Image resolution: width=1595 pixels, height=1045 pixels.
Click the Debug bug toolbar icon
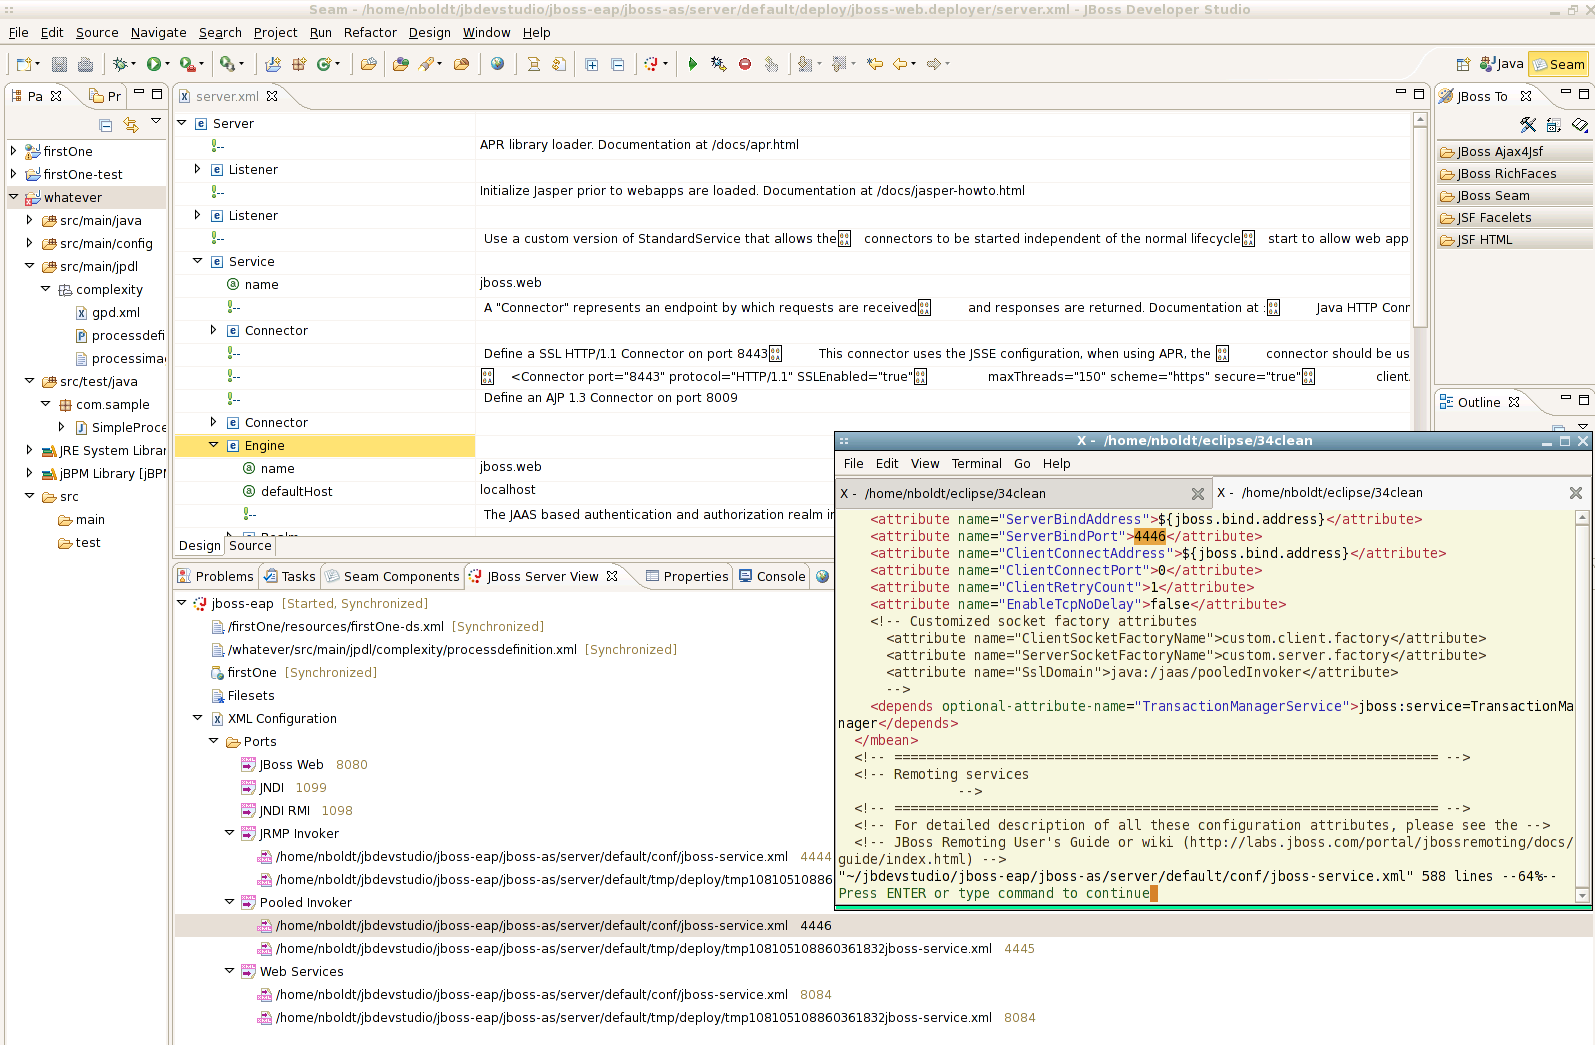pyautogui.click(x=121, y=64)
